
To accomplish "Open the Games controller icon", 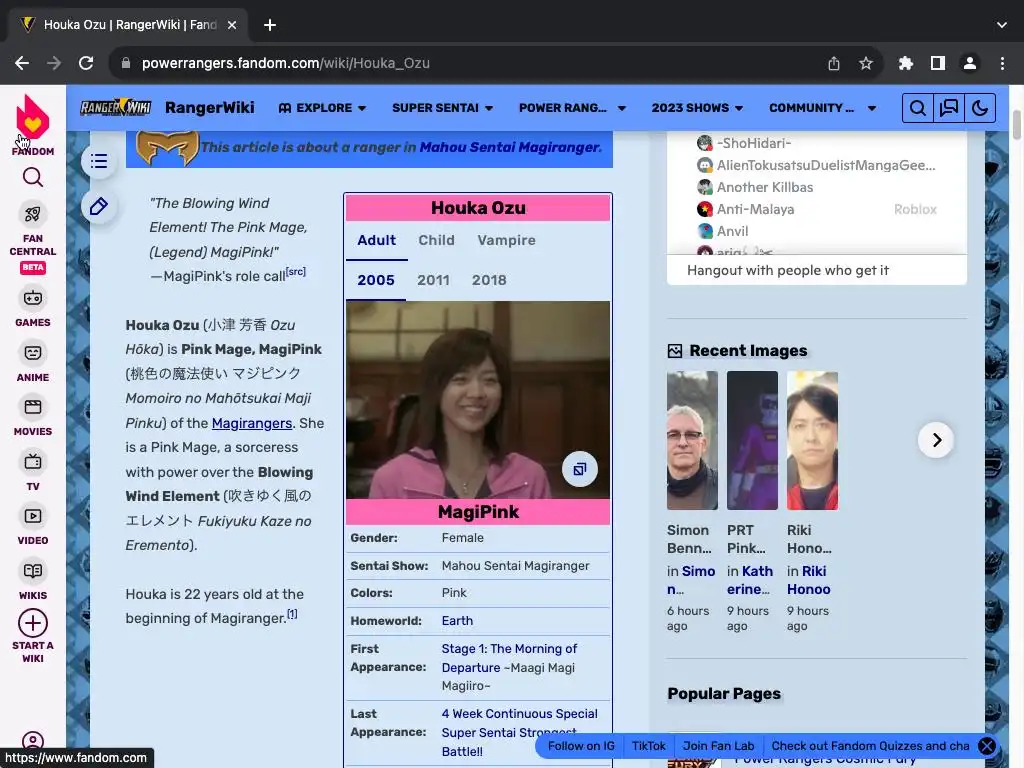I will (x=33, y=298).
